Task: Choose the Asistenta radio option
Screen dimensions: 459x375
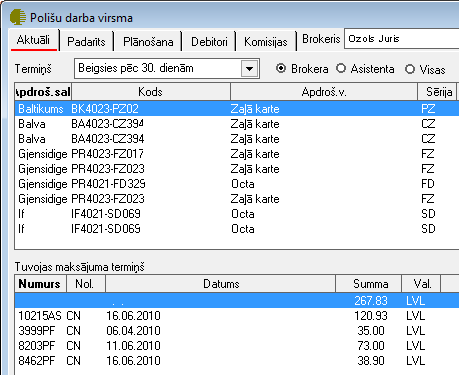Action: coord(341,68)
